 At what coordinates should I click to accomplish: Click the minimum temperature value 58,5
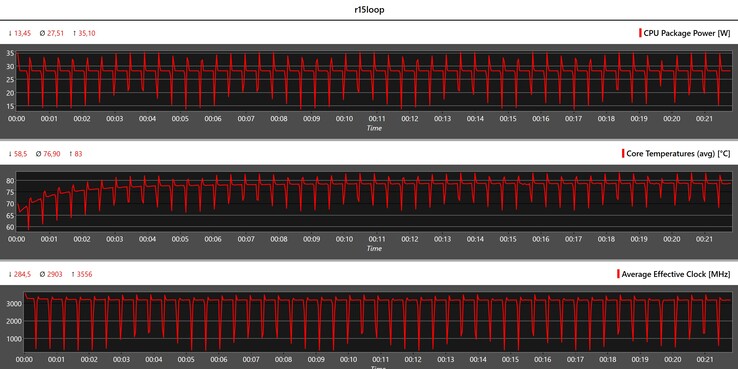[21, 154]
